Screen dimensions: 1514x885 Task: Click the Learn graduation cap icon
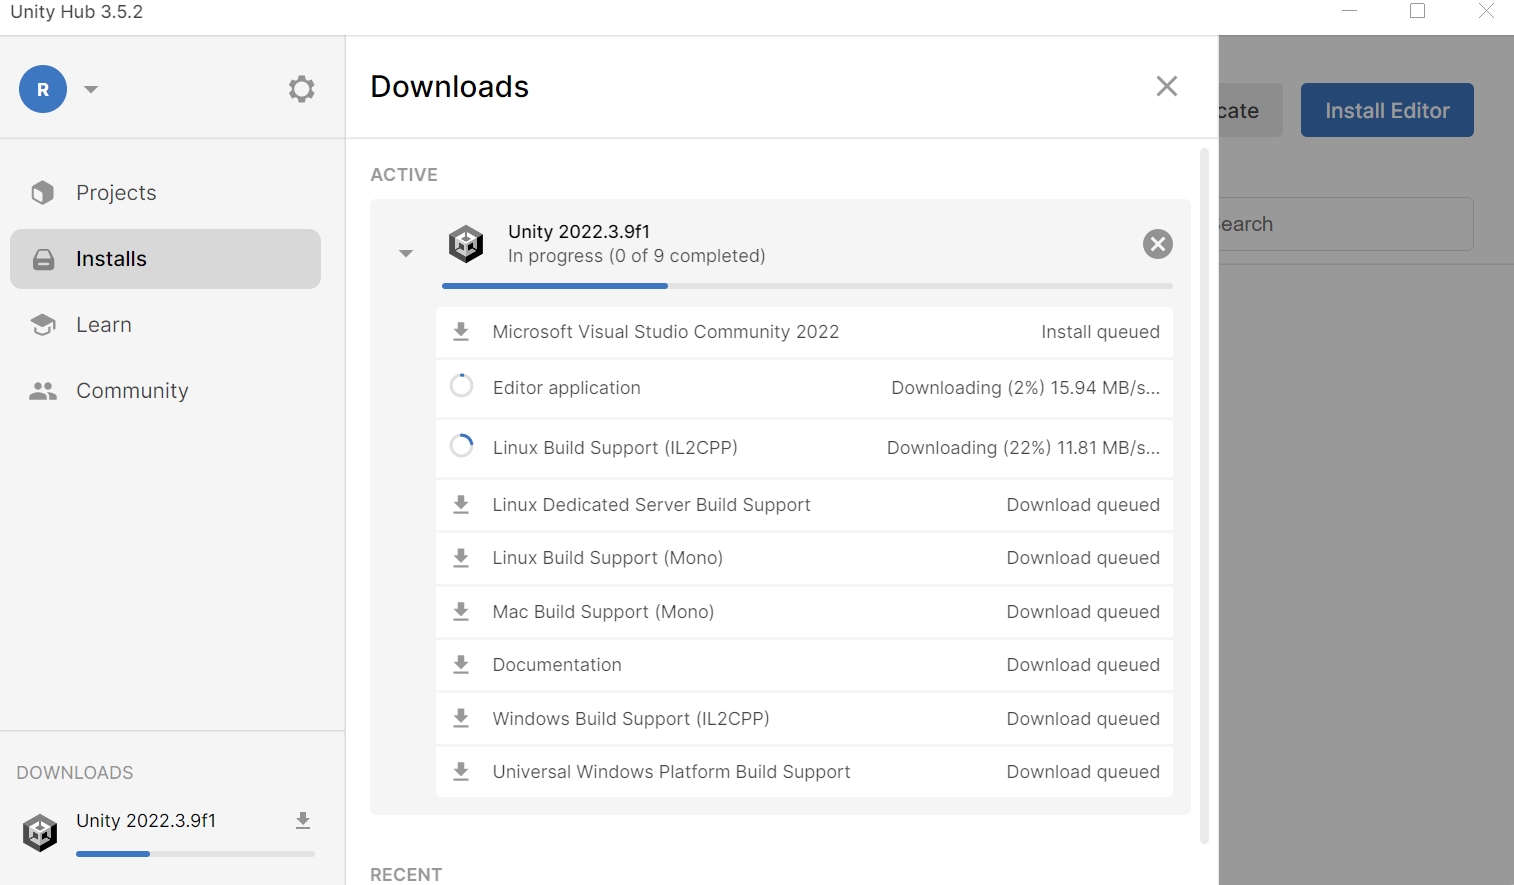pos(43,325)
